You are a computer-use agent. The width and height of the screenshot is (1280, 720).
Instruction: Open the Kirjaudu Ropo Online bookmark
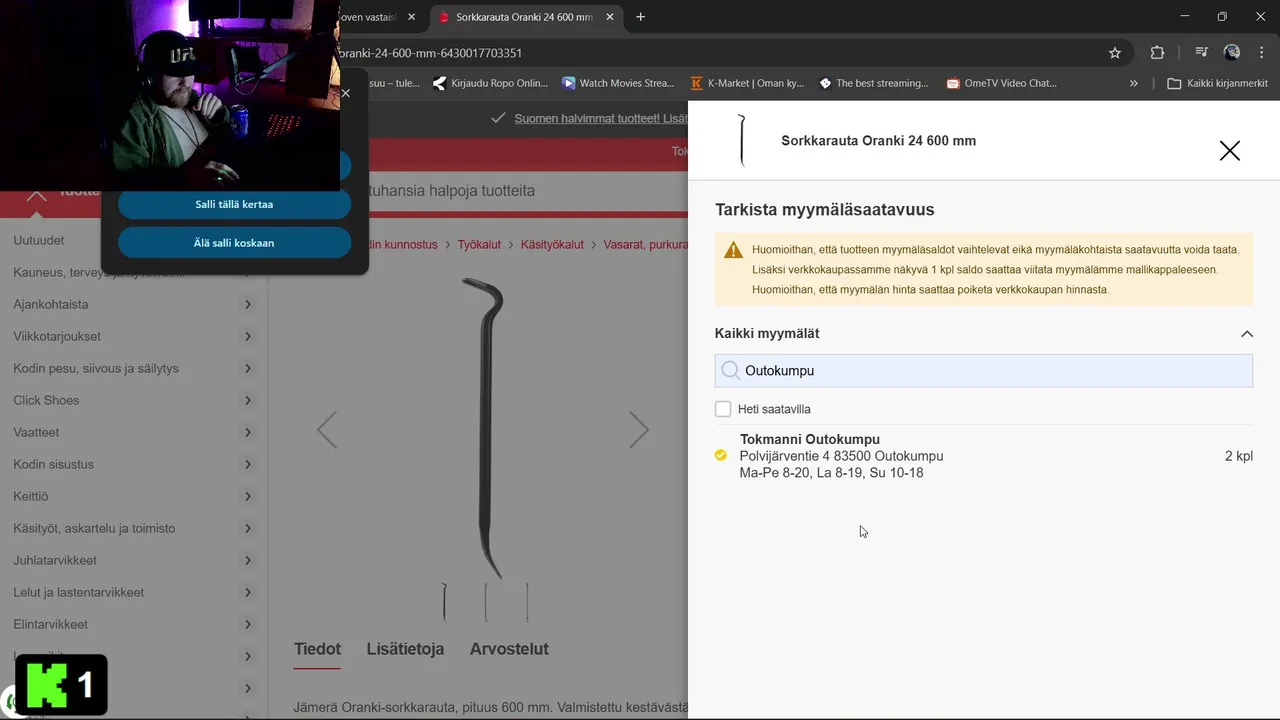point(491,83)
